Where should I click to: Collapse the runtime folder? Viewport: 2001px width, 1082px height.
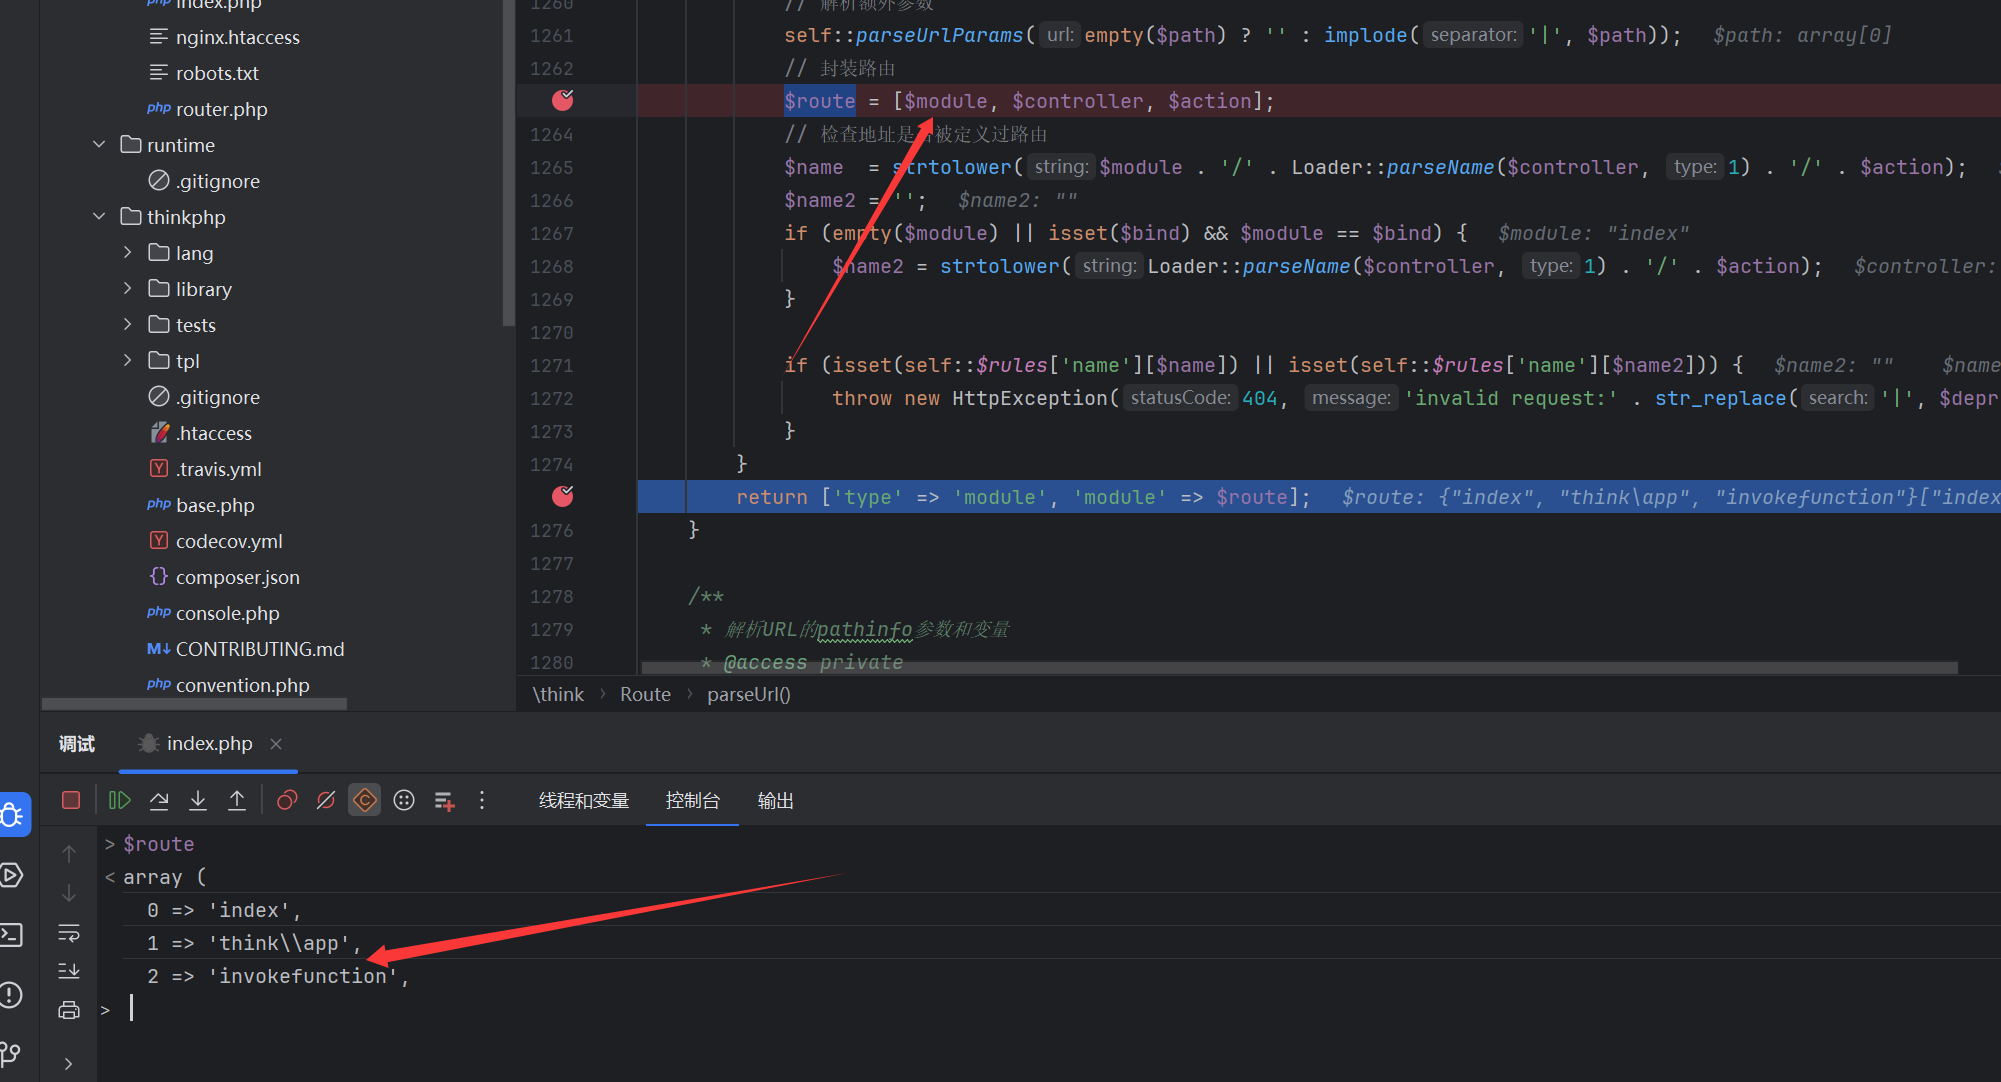point(99,145)
